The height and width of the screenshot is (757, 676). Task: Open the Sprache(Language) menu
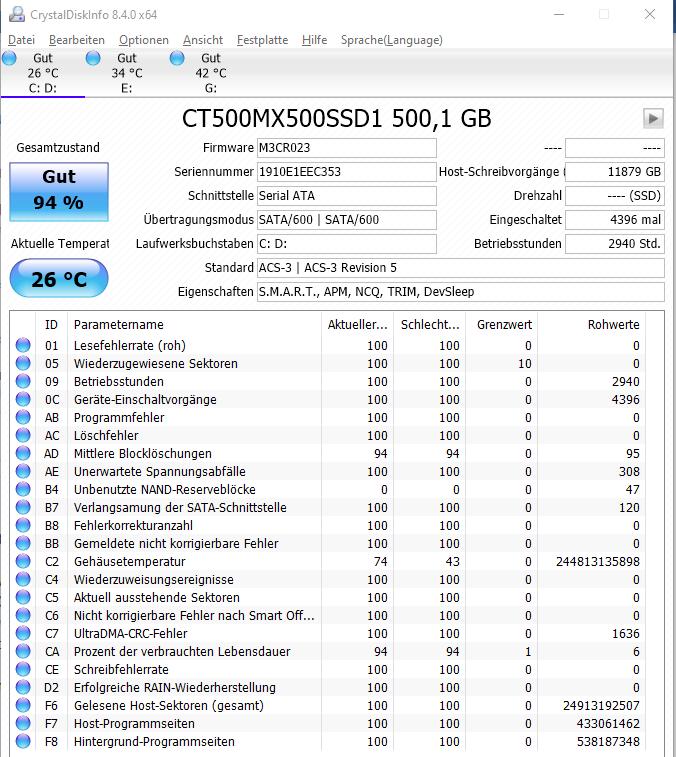pos(392,40)
